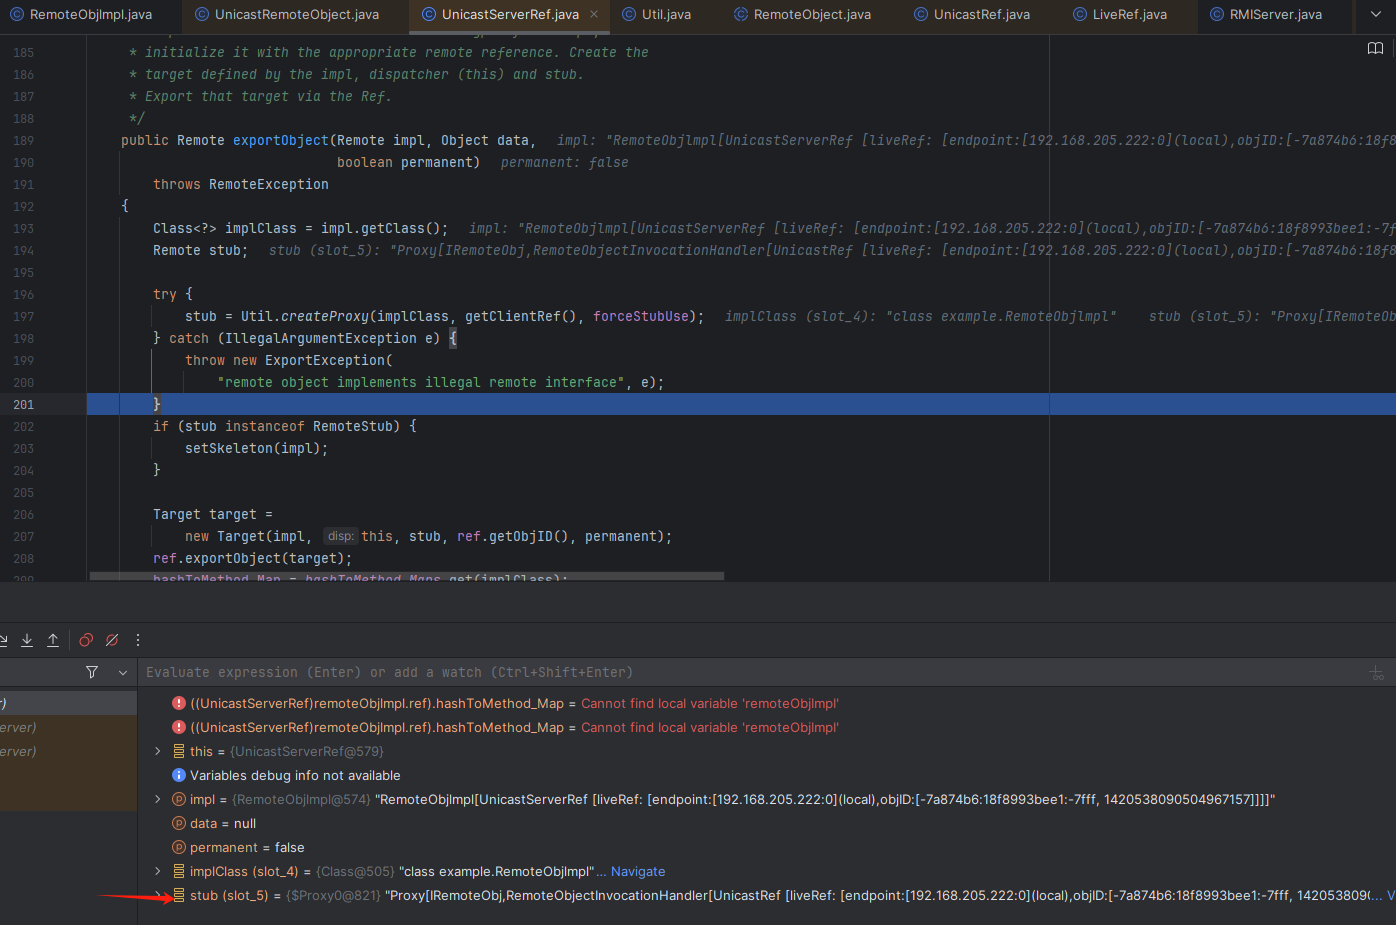Click the 'remote object implements illegal' string literal
The width and height of the screenshot is (1396, 925).
421,382
